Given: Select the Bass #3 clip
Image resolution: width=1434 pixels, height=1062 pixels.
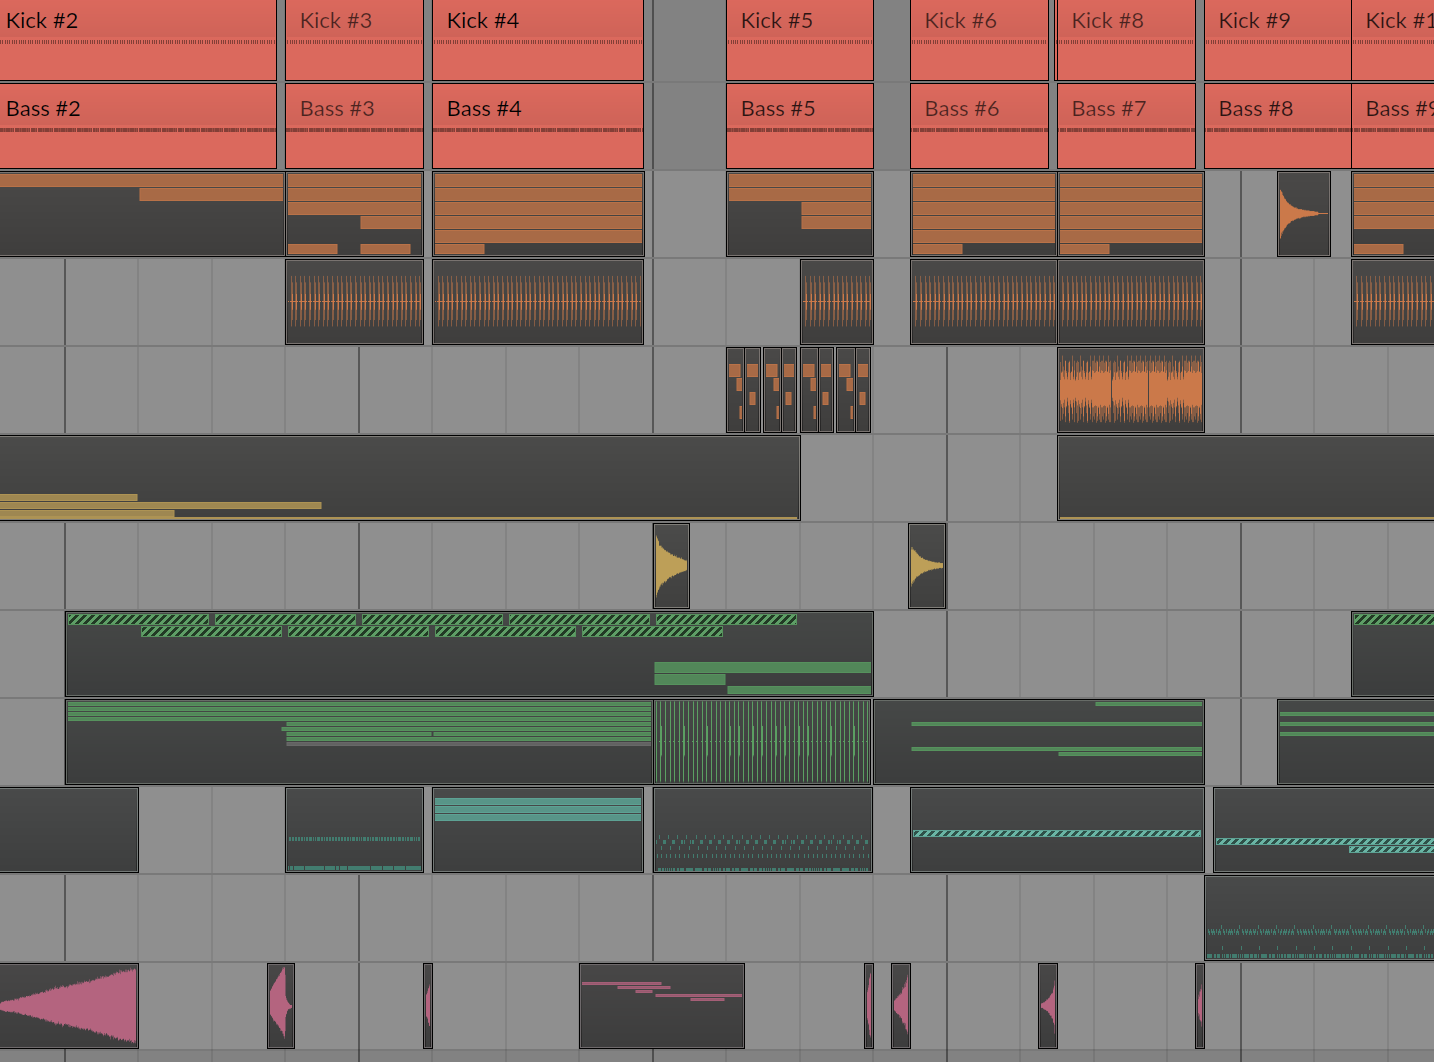Looking at the screenshot, I should tap(354, 127).
